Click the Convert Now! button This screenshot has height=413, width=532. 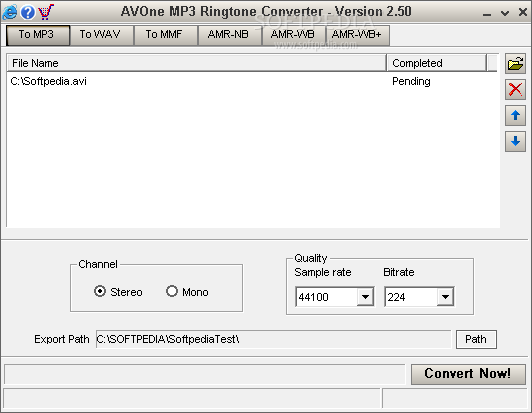click(x=468, y=374)
